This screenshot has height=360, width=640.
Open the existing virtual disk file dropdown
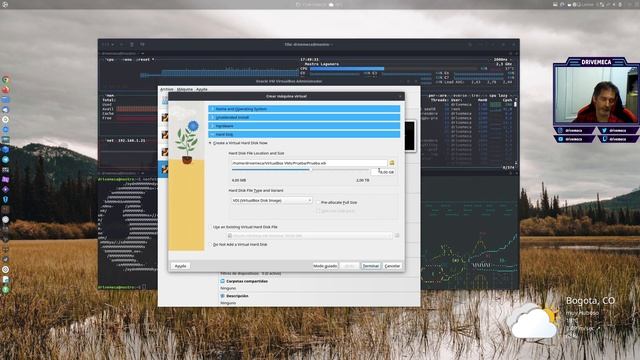pos(309,236)
